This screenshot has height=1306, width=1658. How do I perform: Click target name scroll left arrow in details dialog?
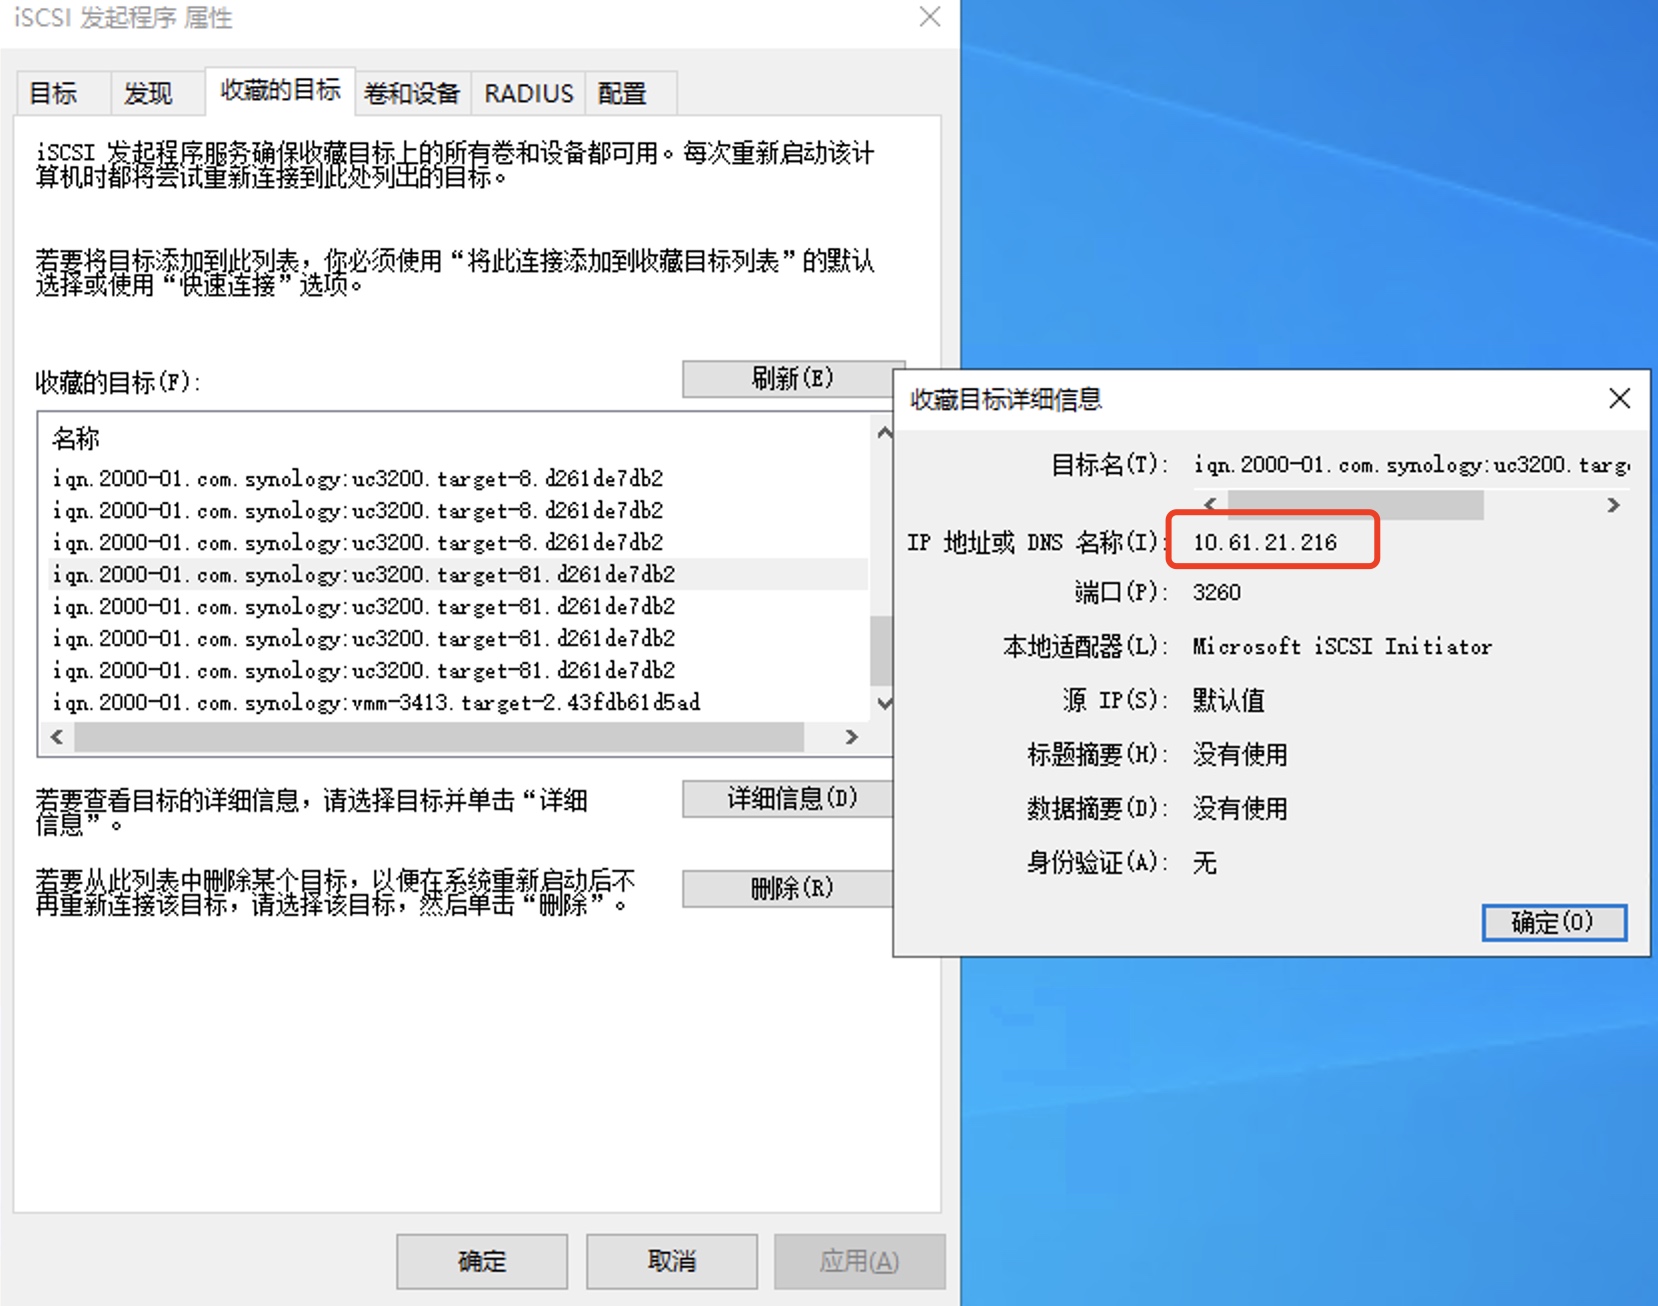1211,504
